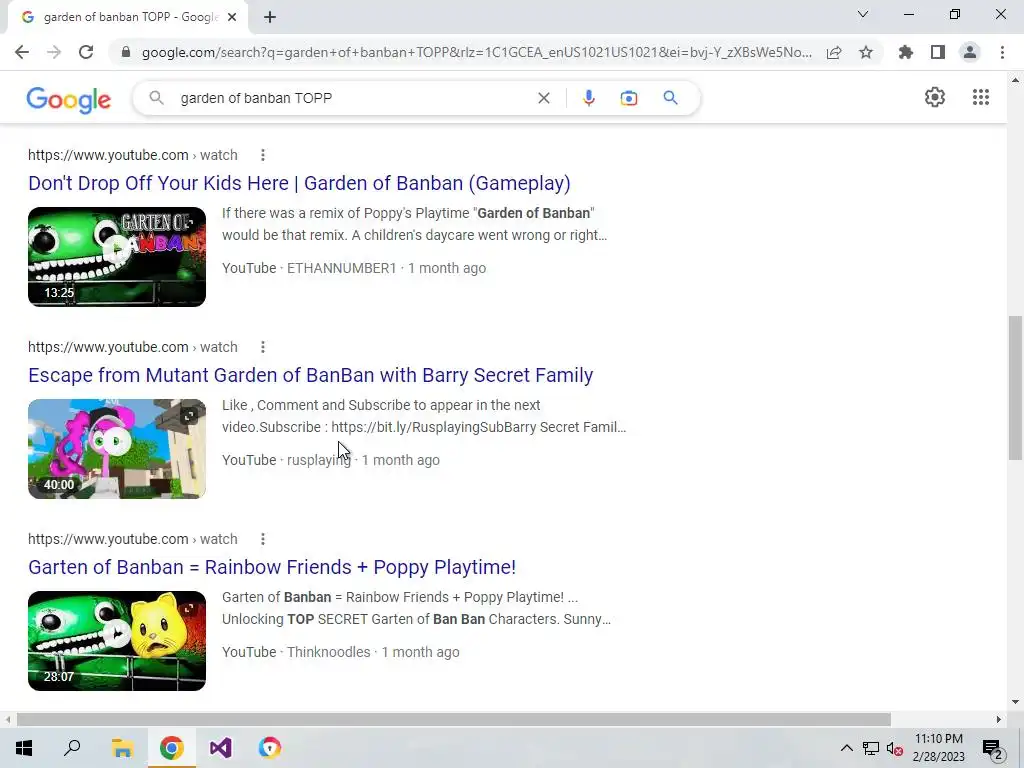Open the notification center icon

pyautogui.click(x=993, y=749)
